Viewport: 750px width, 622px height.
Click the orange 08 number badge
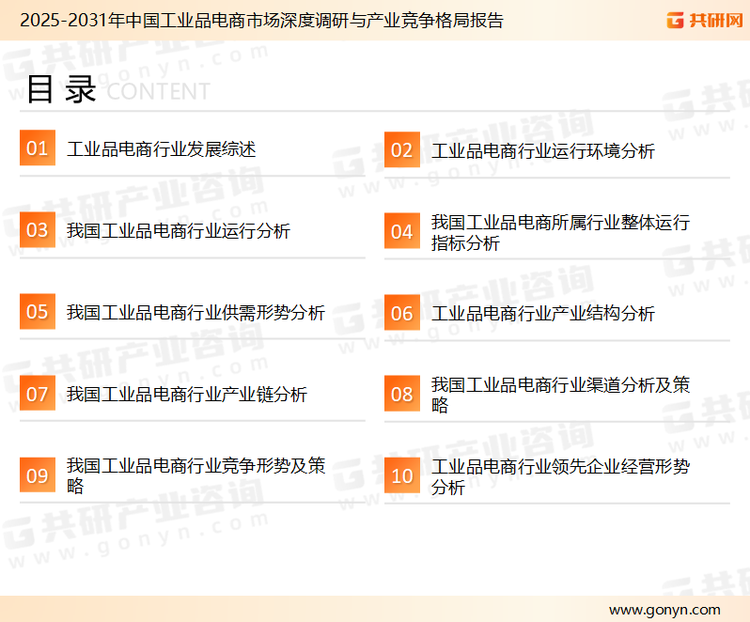click(x=402, y=394)
